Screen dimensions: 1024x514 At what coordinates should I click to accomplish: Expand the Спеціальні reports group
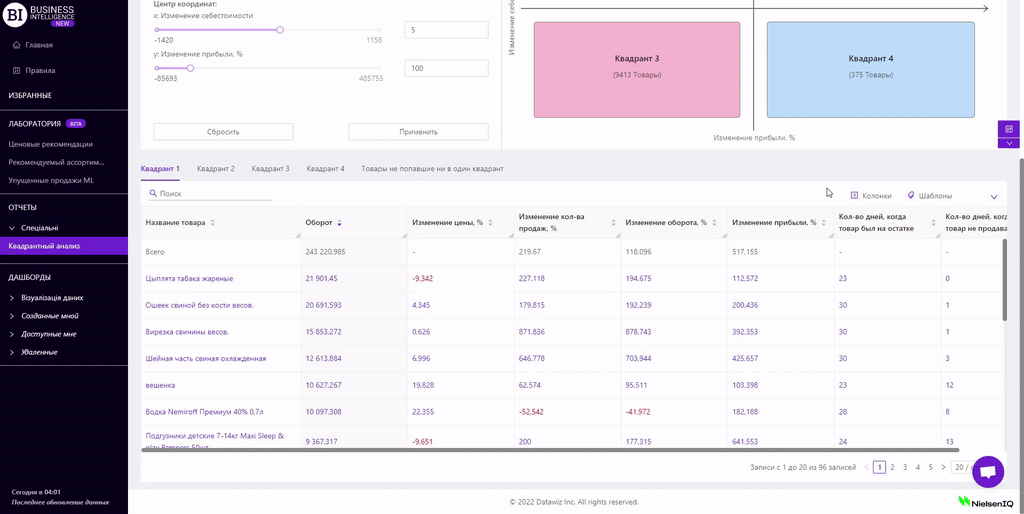[12, 228]
